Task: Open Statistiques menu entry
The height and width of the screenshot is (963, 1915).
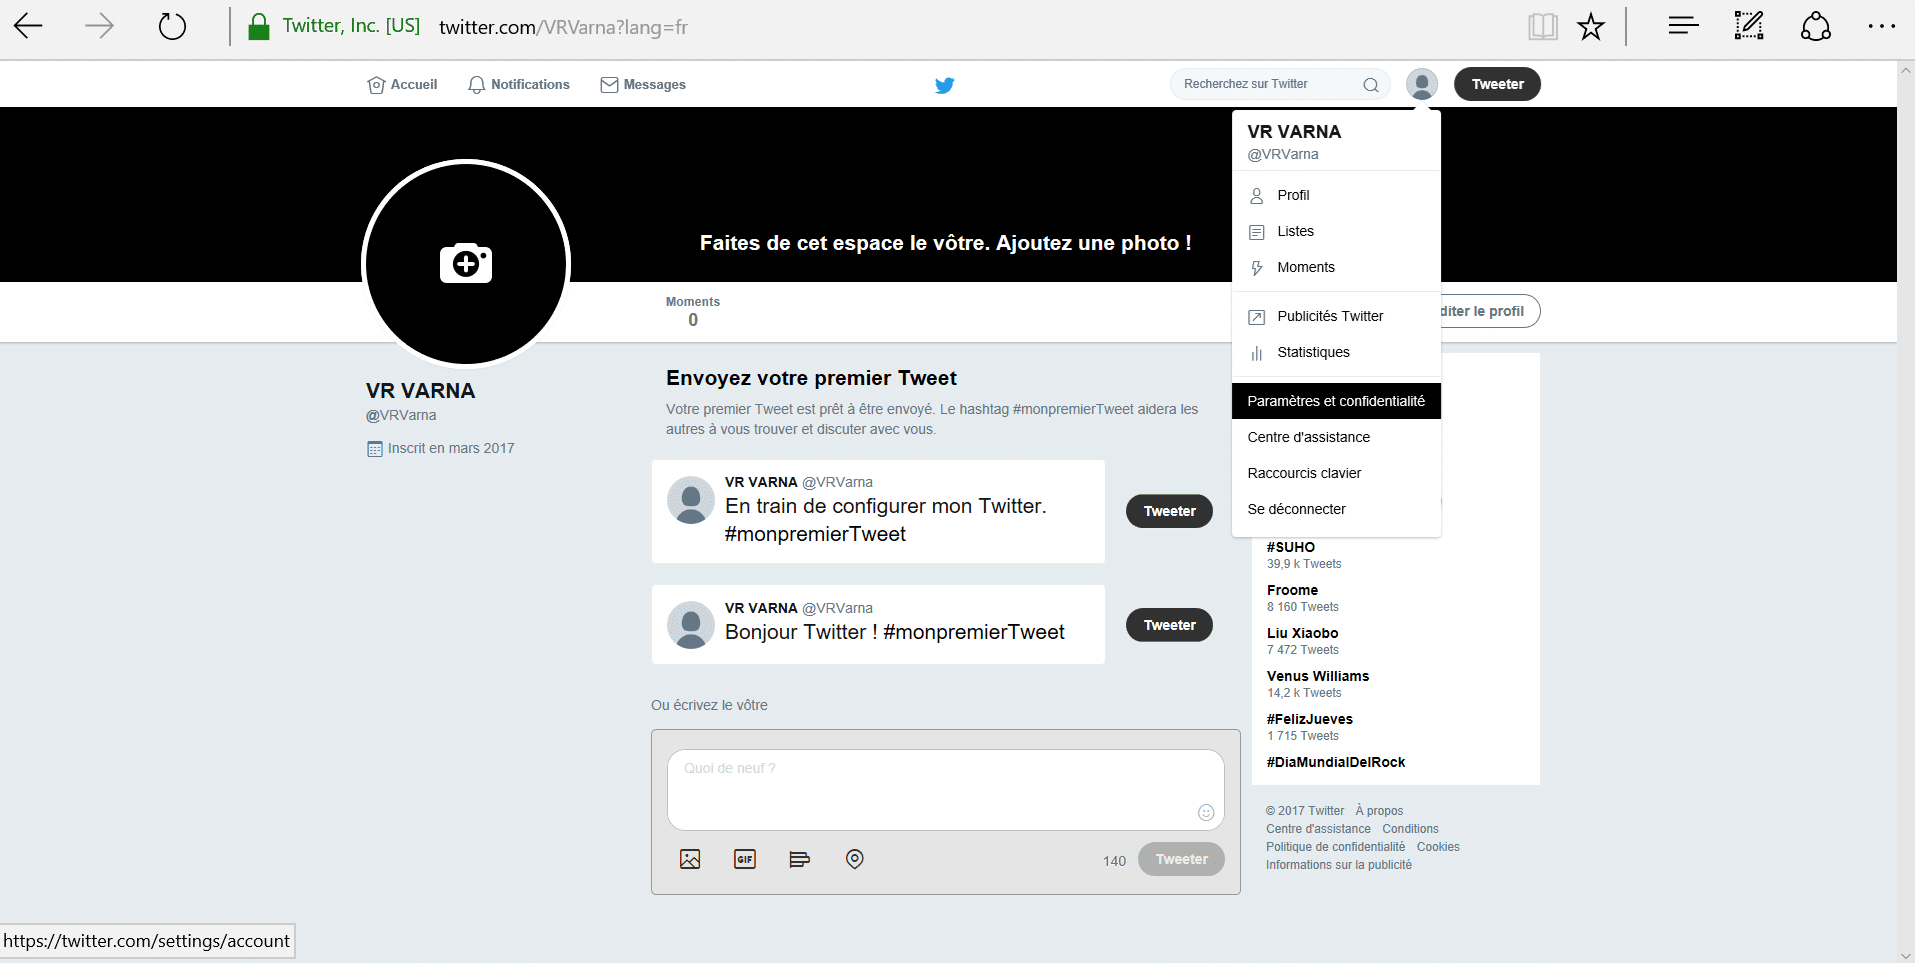Action: click(1336, 352)
